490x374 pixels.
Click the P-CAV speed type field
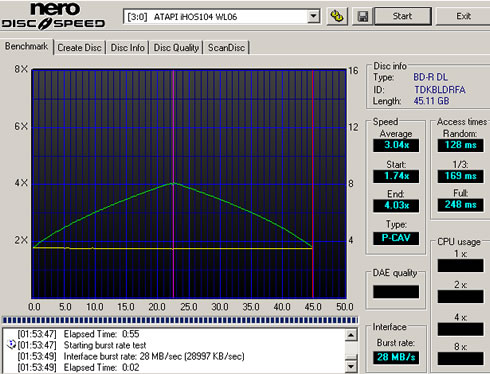coord(396,238)
